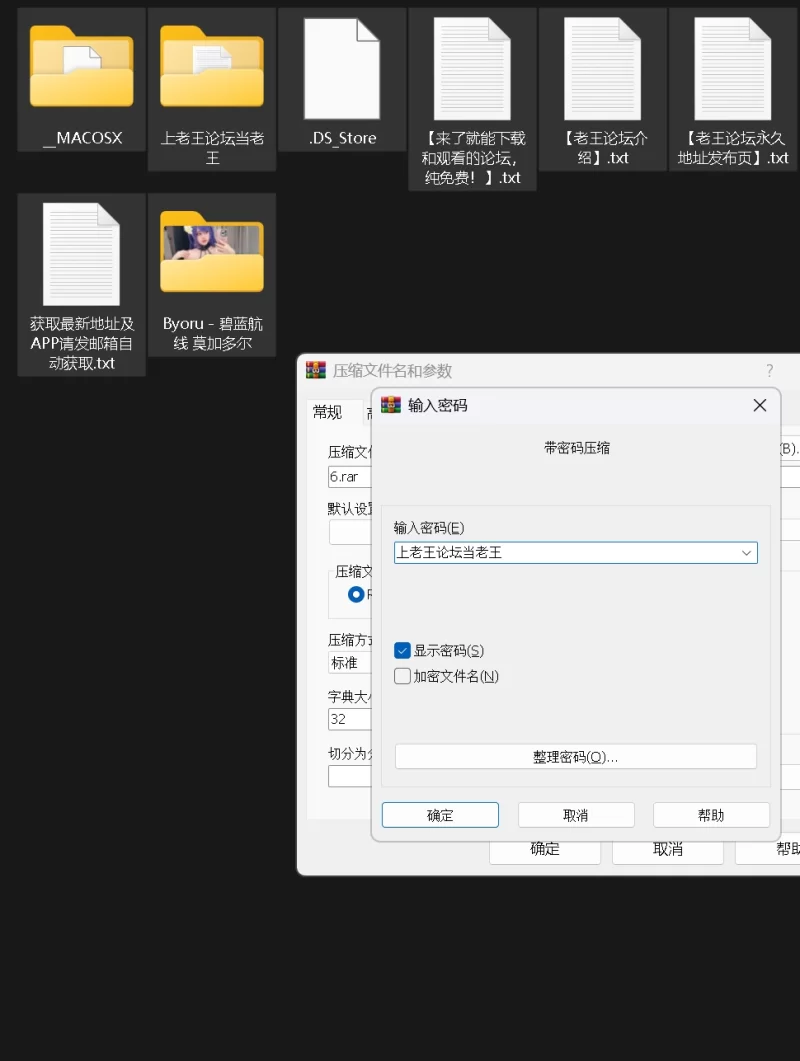800x1061 pixels.
Task: Select the radio button under 压缩文件格式
Action: [x=356, y=594]
